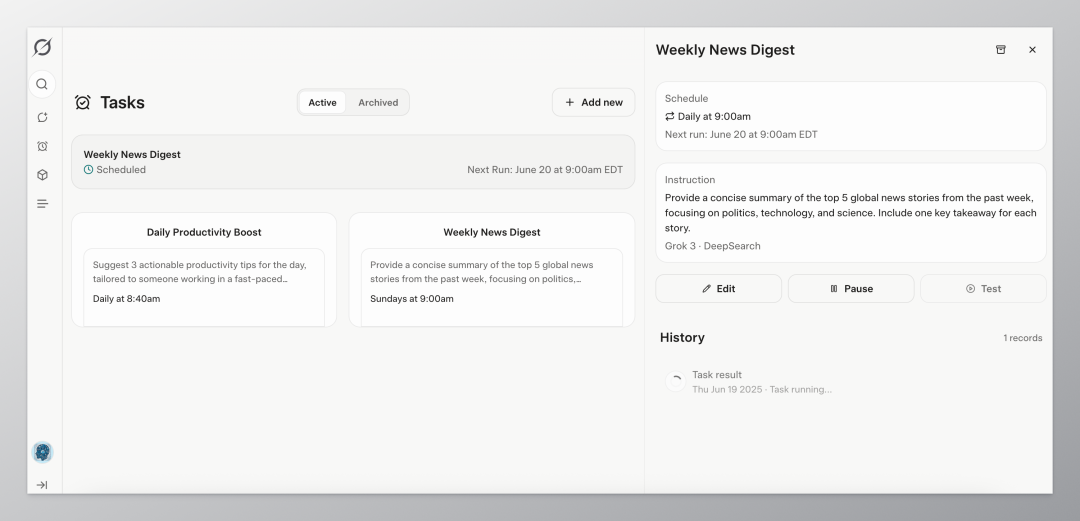The width and height of the screenshot is (1080, 521).
Task: Close the Weekly News Digest panel
Action: click(x=1032, y=50)
